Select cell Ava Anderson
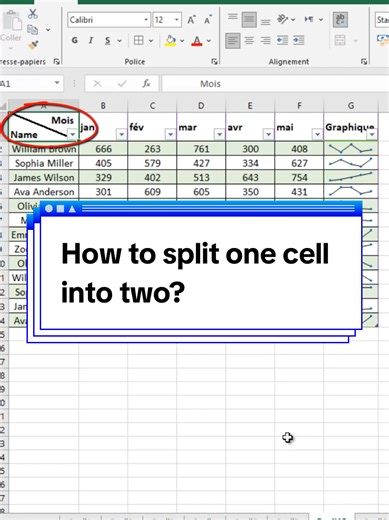Image resolution: width=389 pixels, height=520 pixels. (x=44, y=192)
